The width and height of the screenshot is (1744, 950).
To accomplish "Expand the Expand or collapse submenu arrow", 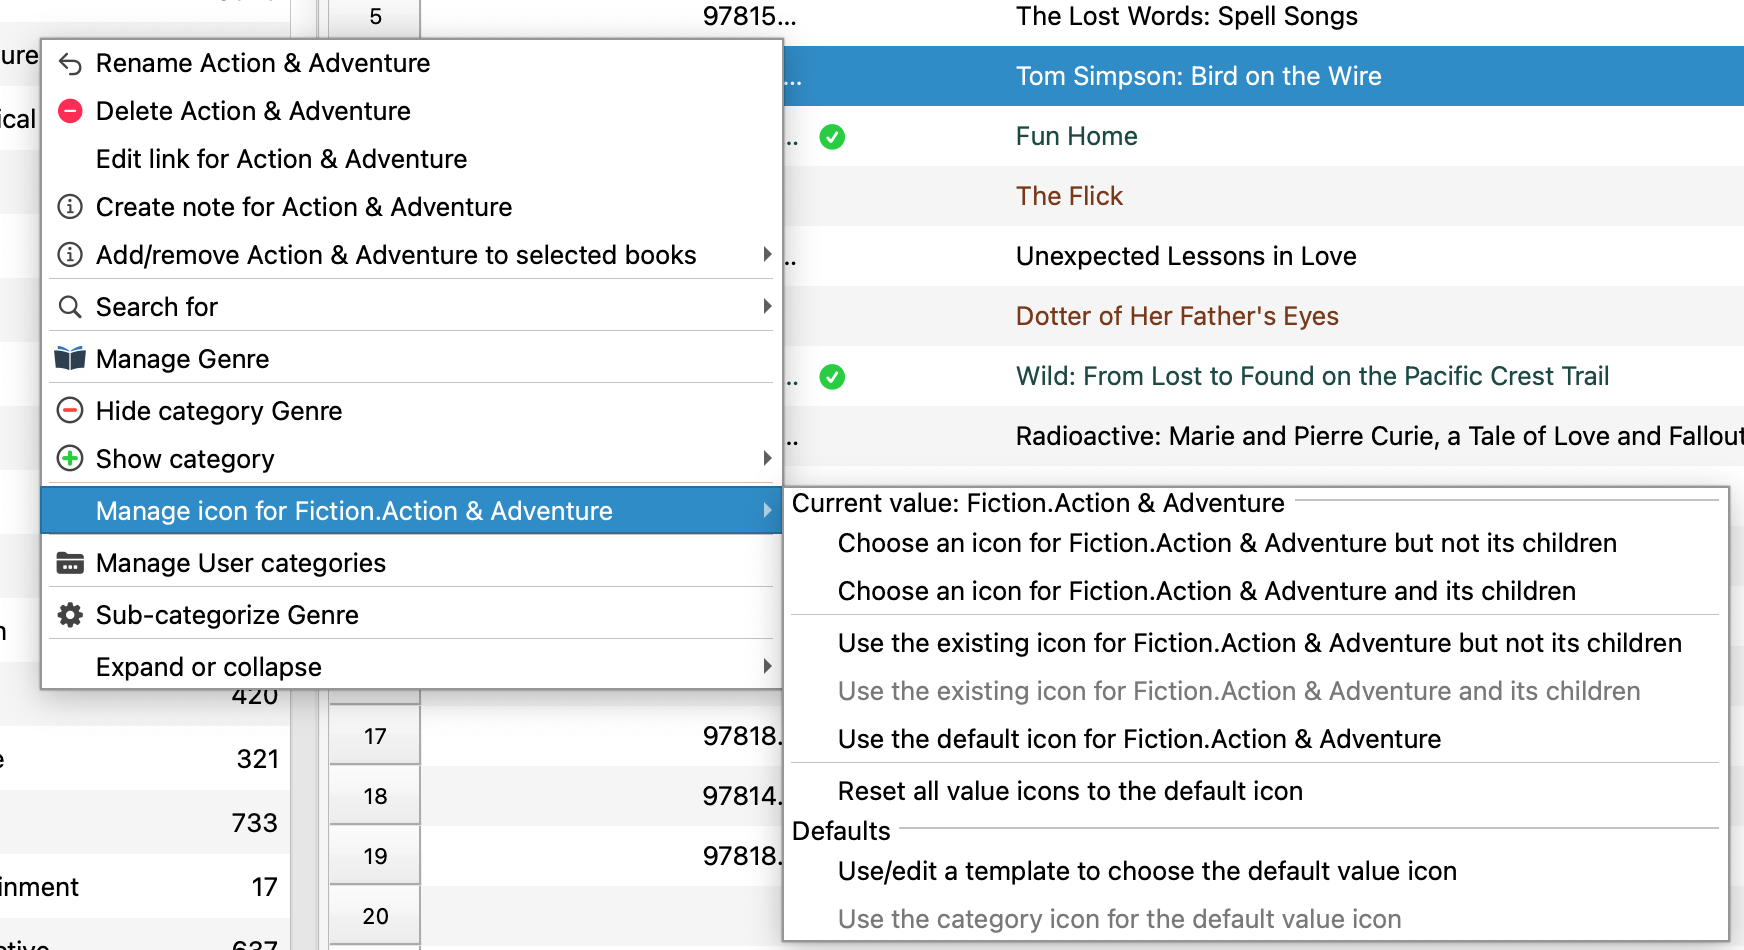I will (x=767, y=667).
